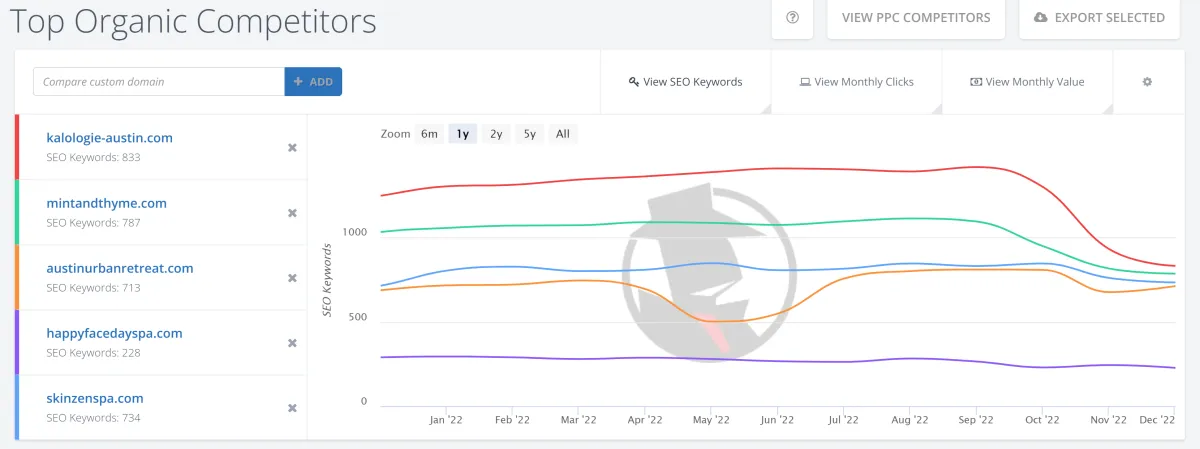
Task: Switch to View Monthly Clicks tab
Action: pyautogui.click(x=856, y=82)
